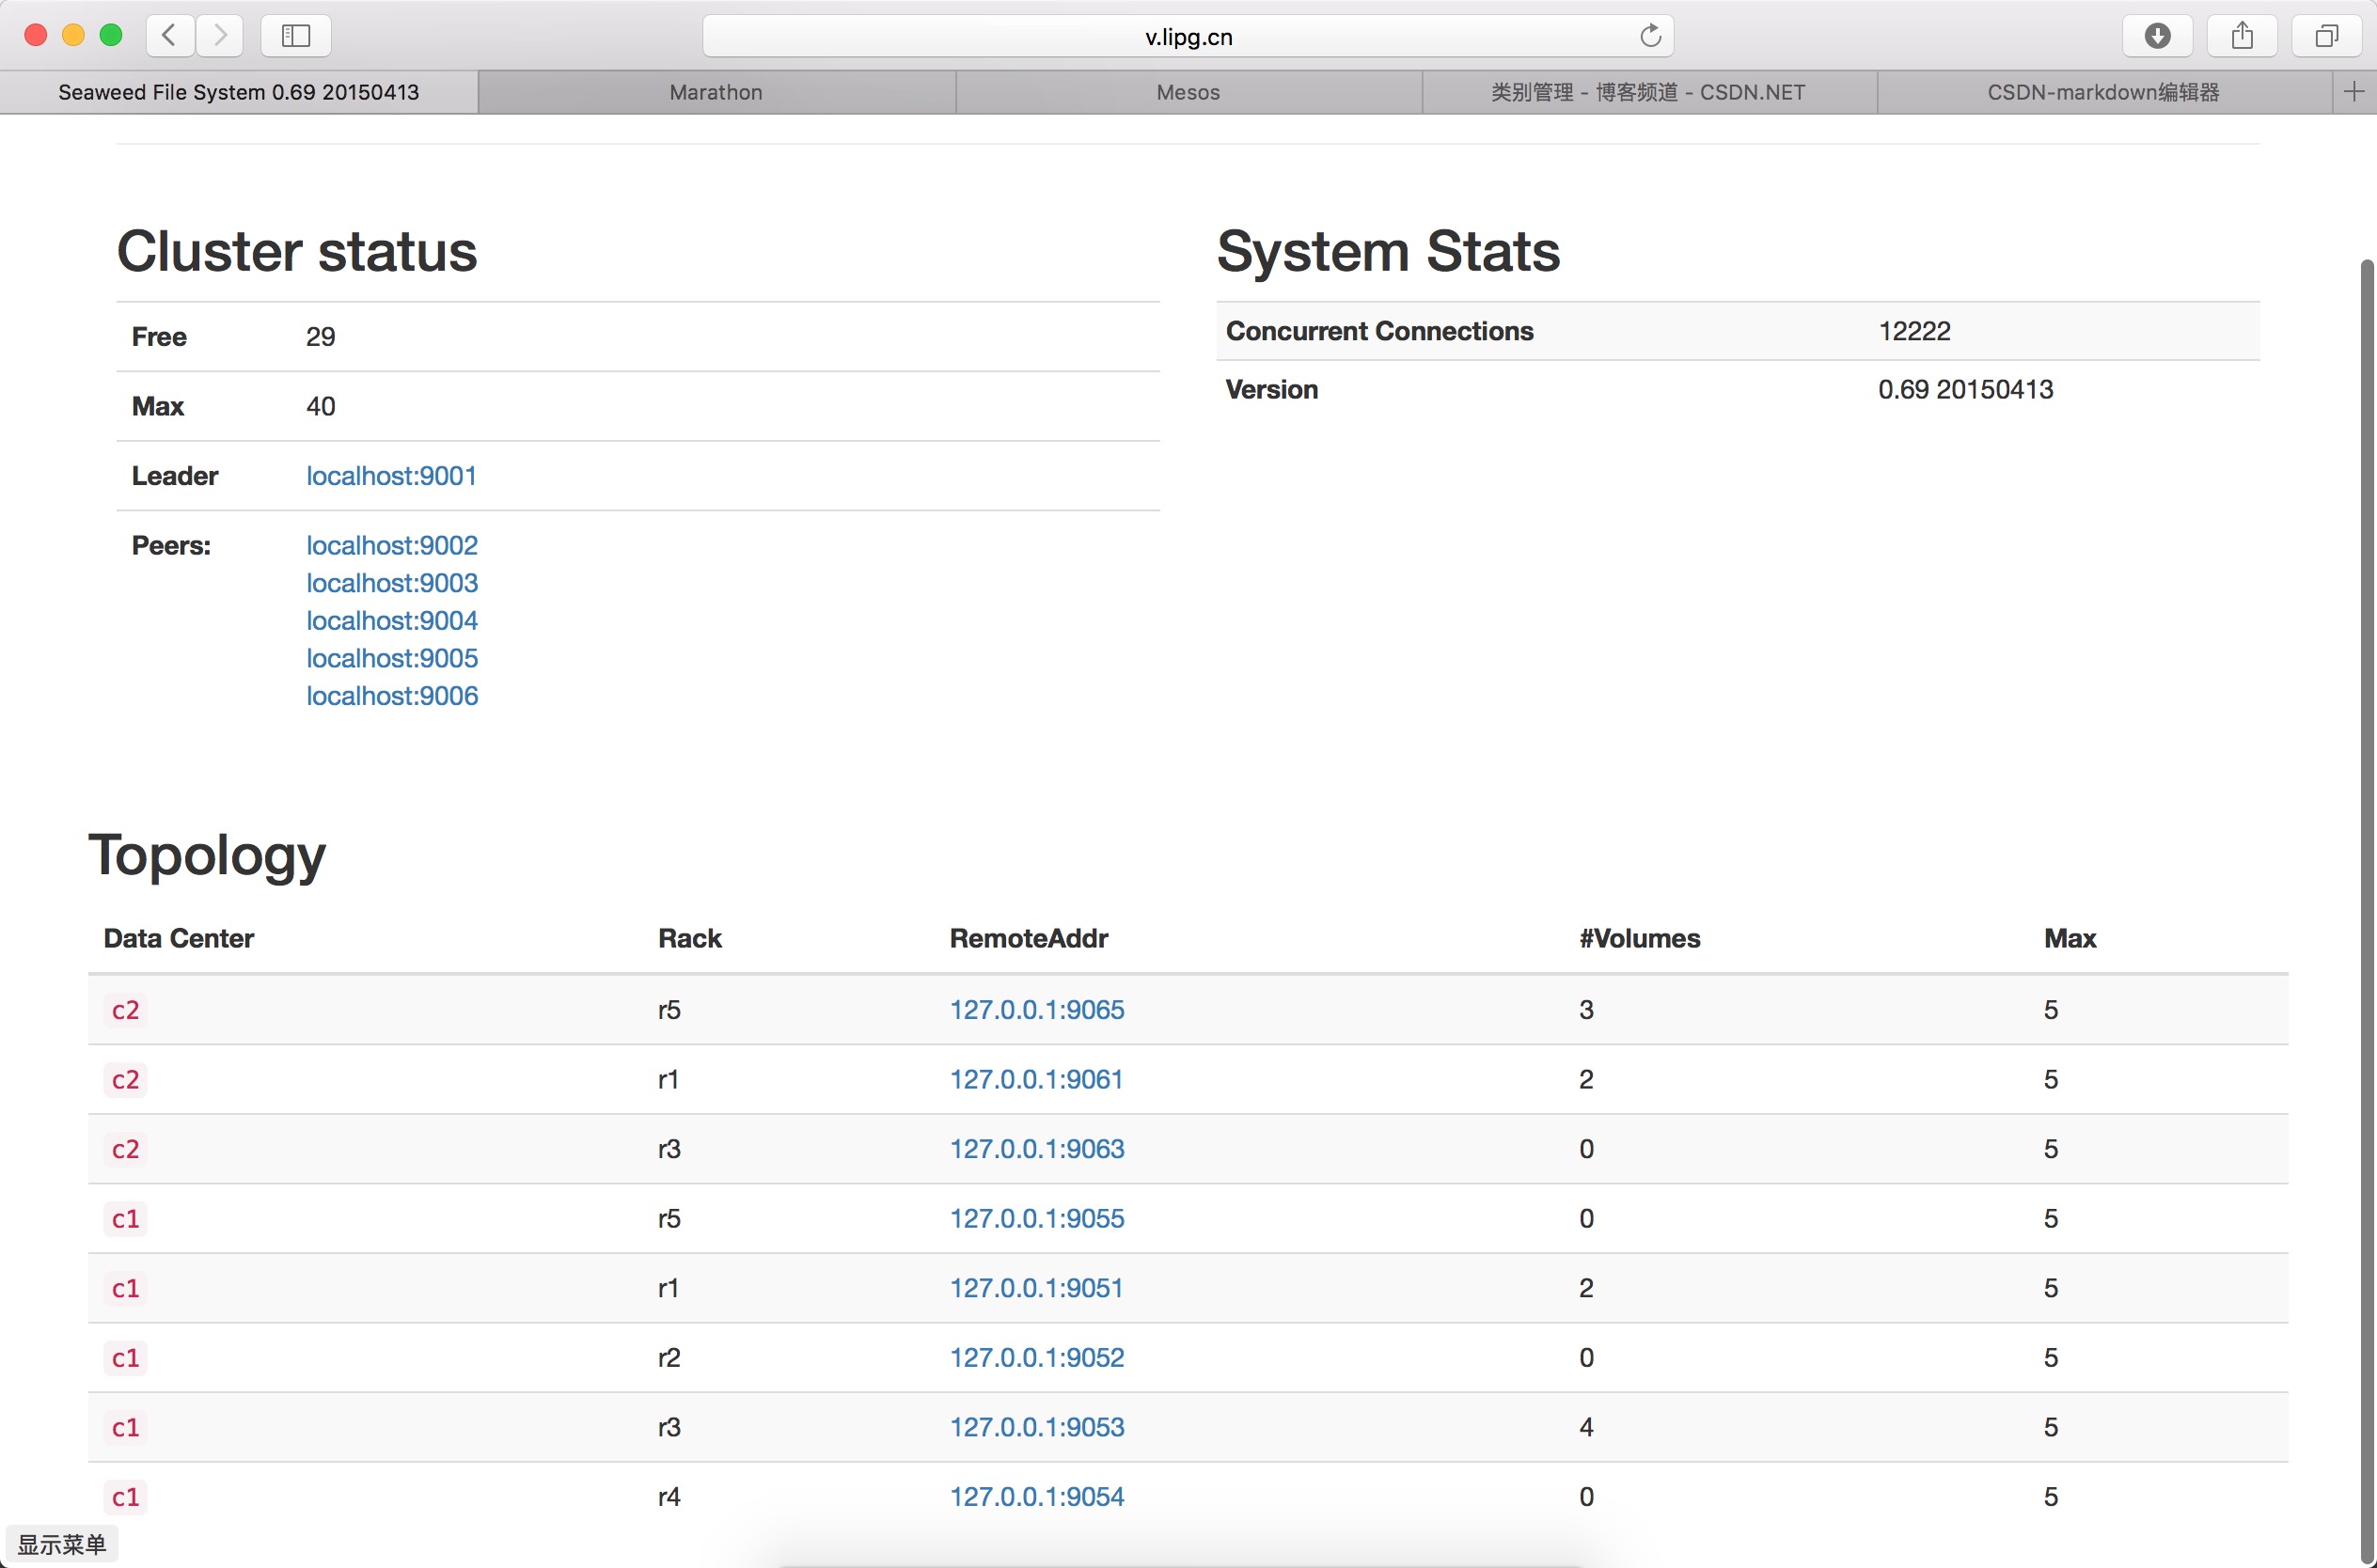
Task: Reload the page with the refresh icon
Action: coord(1650,36)
